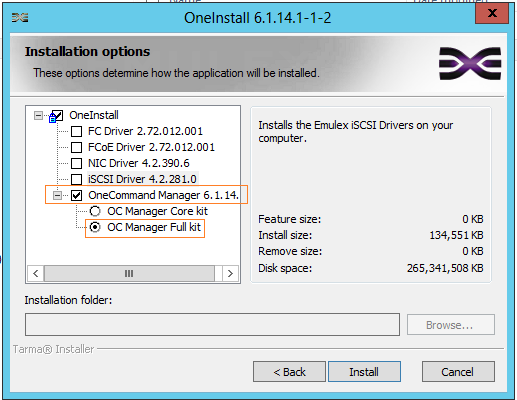Screen dimensions: 517x400
Task: Click the Install button
Action: tap(364, 372)
